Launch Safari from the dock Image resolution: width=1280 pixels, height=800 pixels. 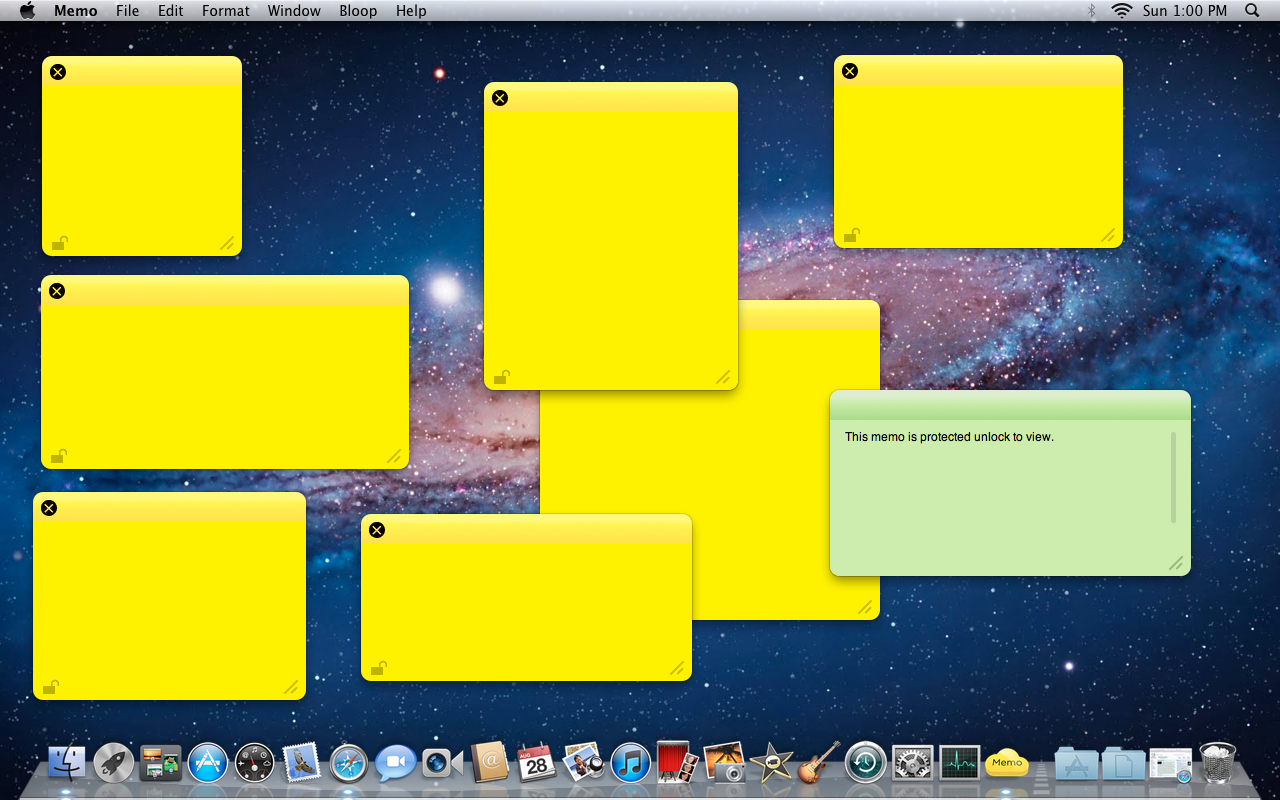point(349,765)
